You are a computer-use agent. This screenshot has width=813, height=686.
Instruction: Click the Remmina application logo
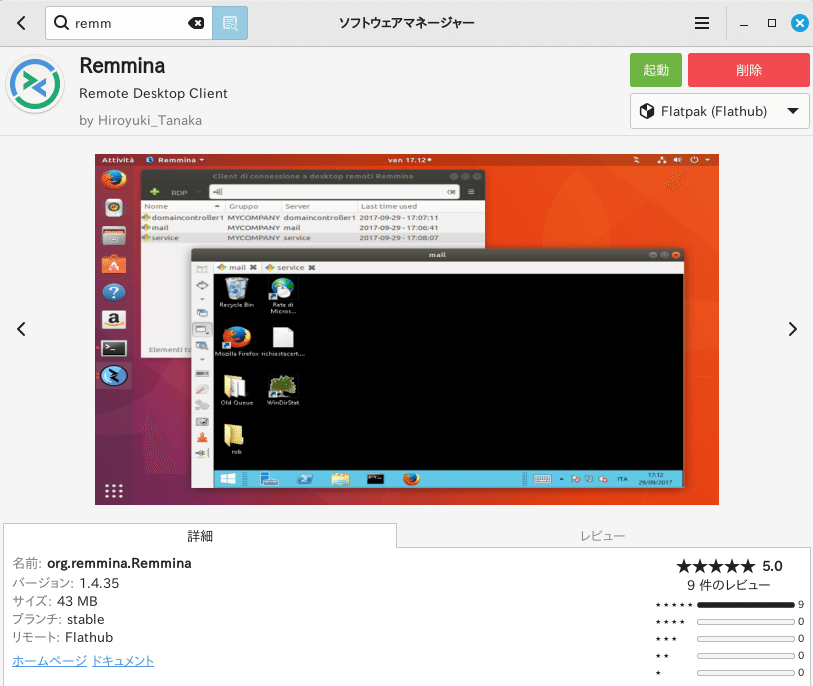click(35, 85)
